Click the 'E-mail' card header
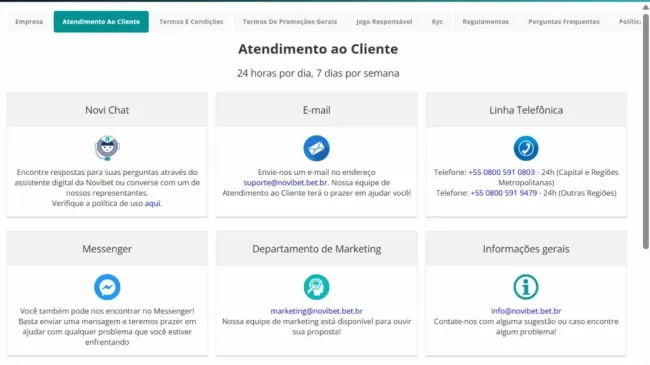 point(316,110)
